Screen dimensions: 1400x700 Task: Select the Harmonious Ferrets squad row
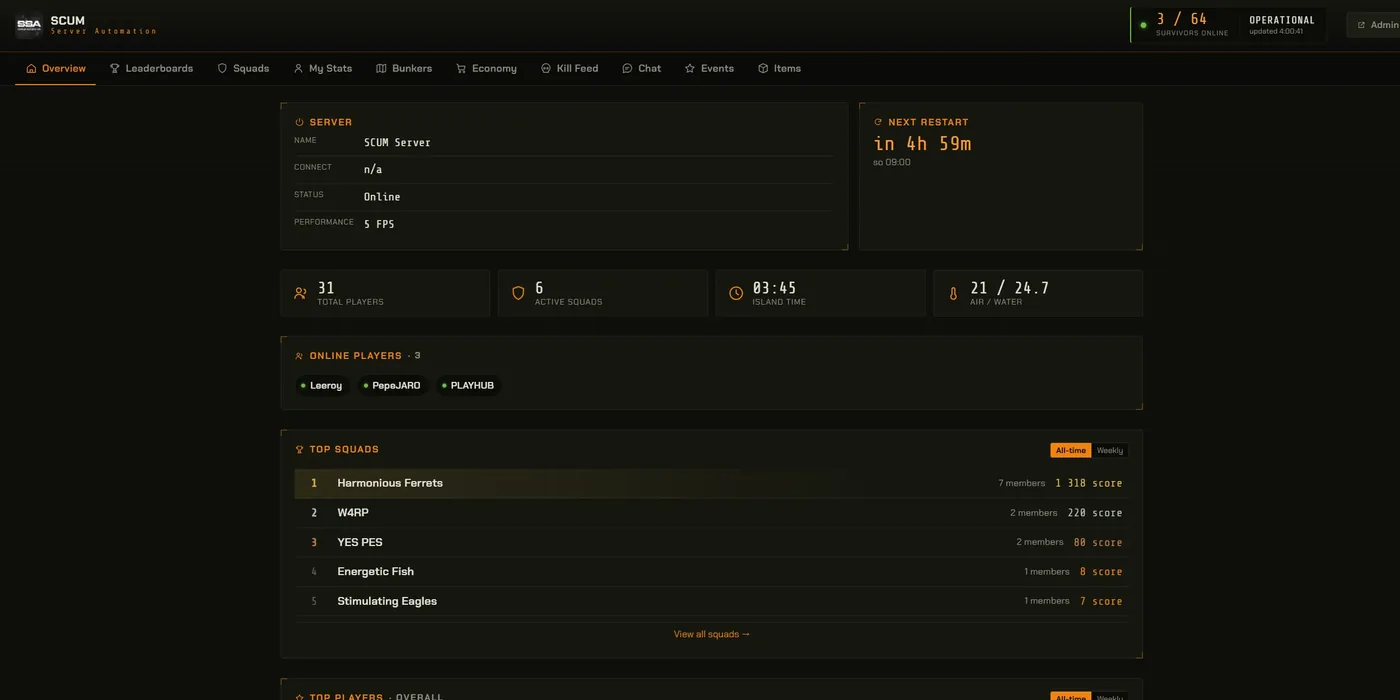pos(711,483)
